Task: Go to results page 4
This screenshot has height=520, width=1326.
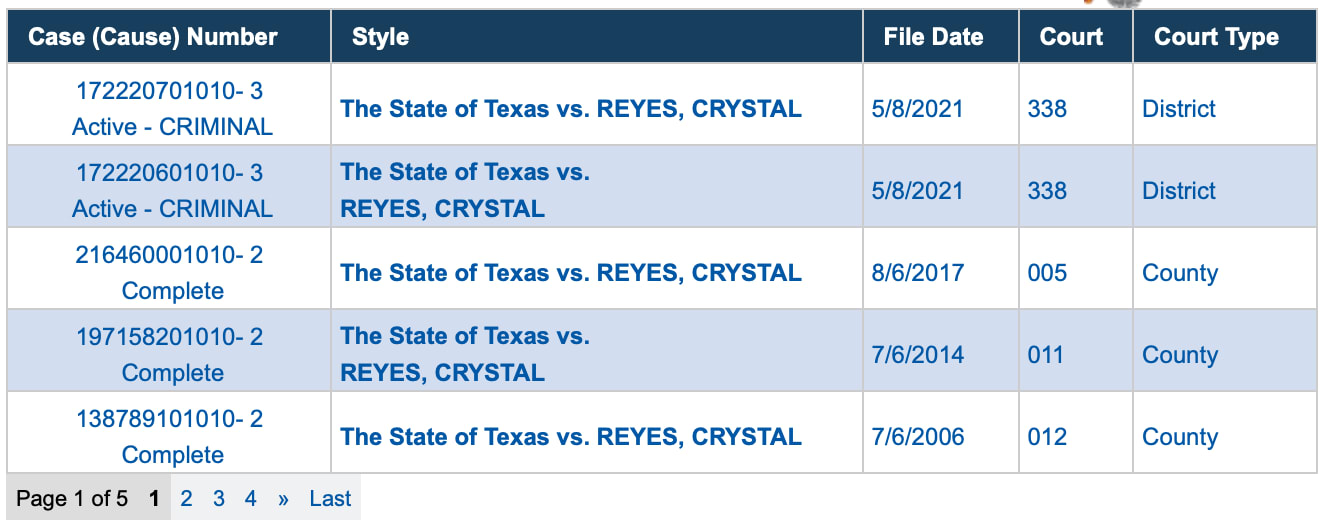Action: (251, 498)
